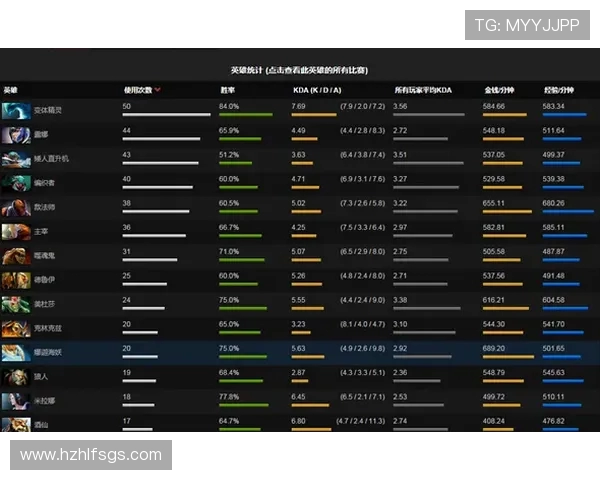Viewport: 600px width, 480px height.
Task: Click the 548.18 gold value for 露娜
Action: [x=494, y=131]
